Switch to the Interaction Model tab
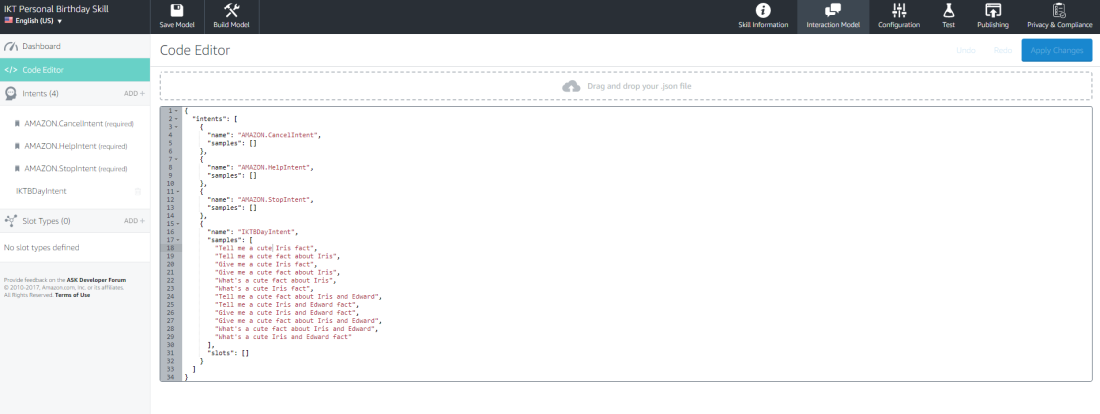 pos(833,17)
